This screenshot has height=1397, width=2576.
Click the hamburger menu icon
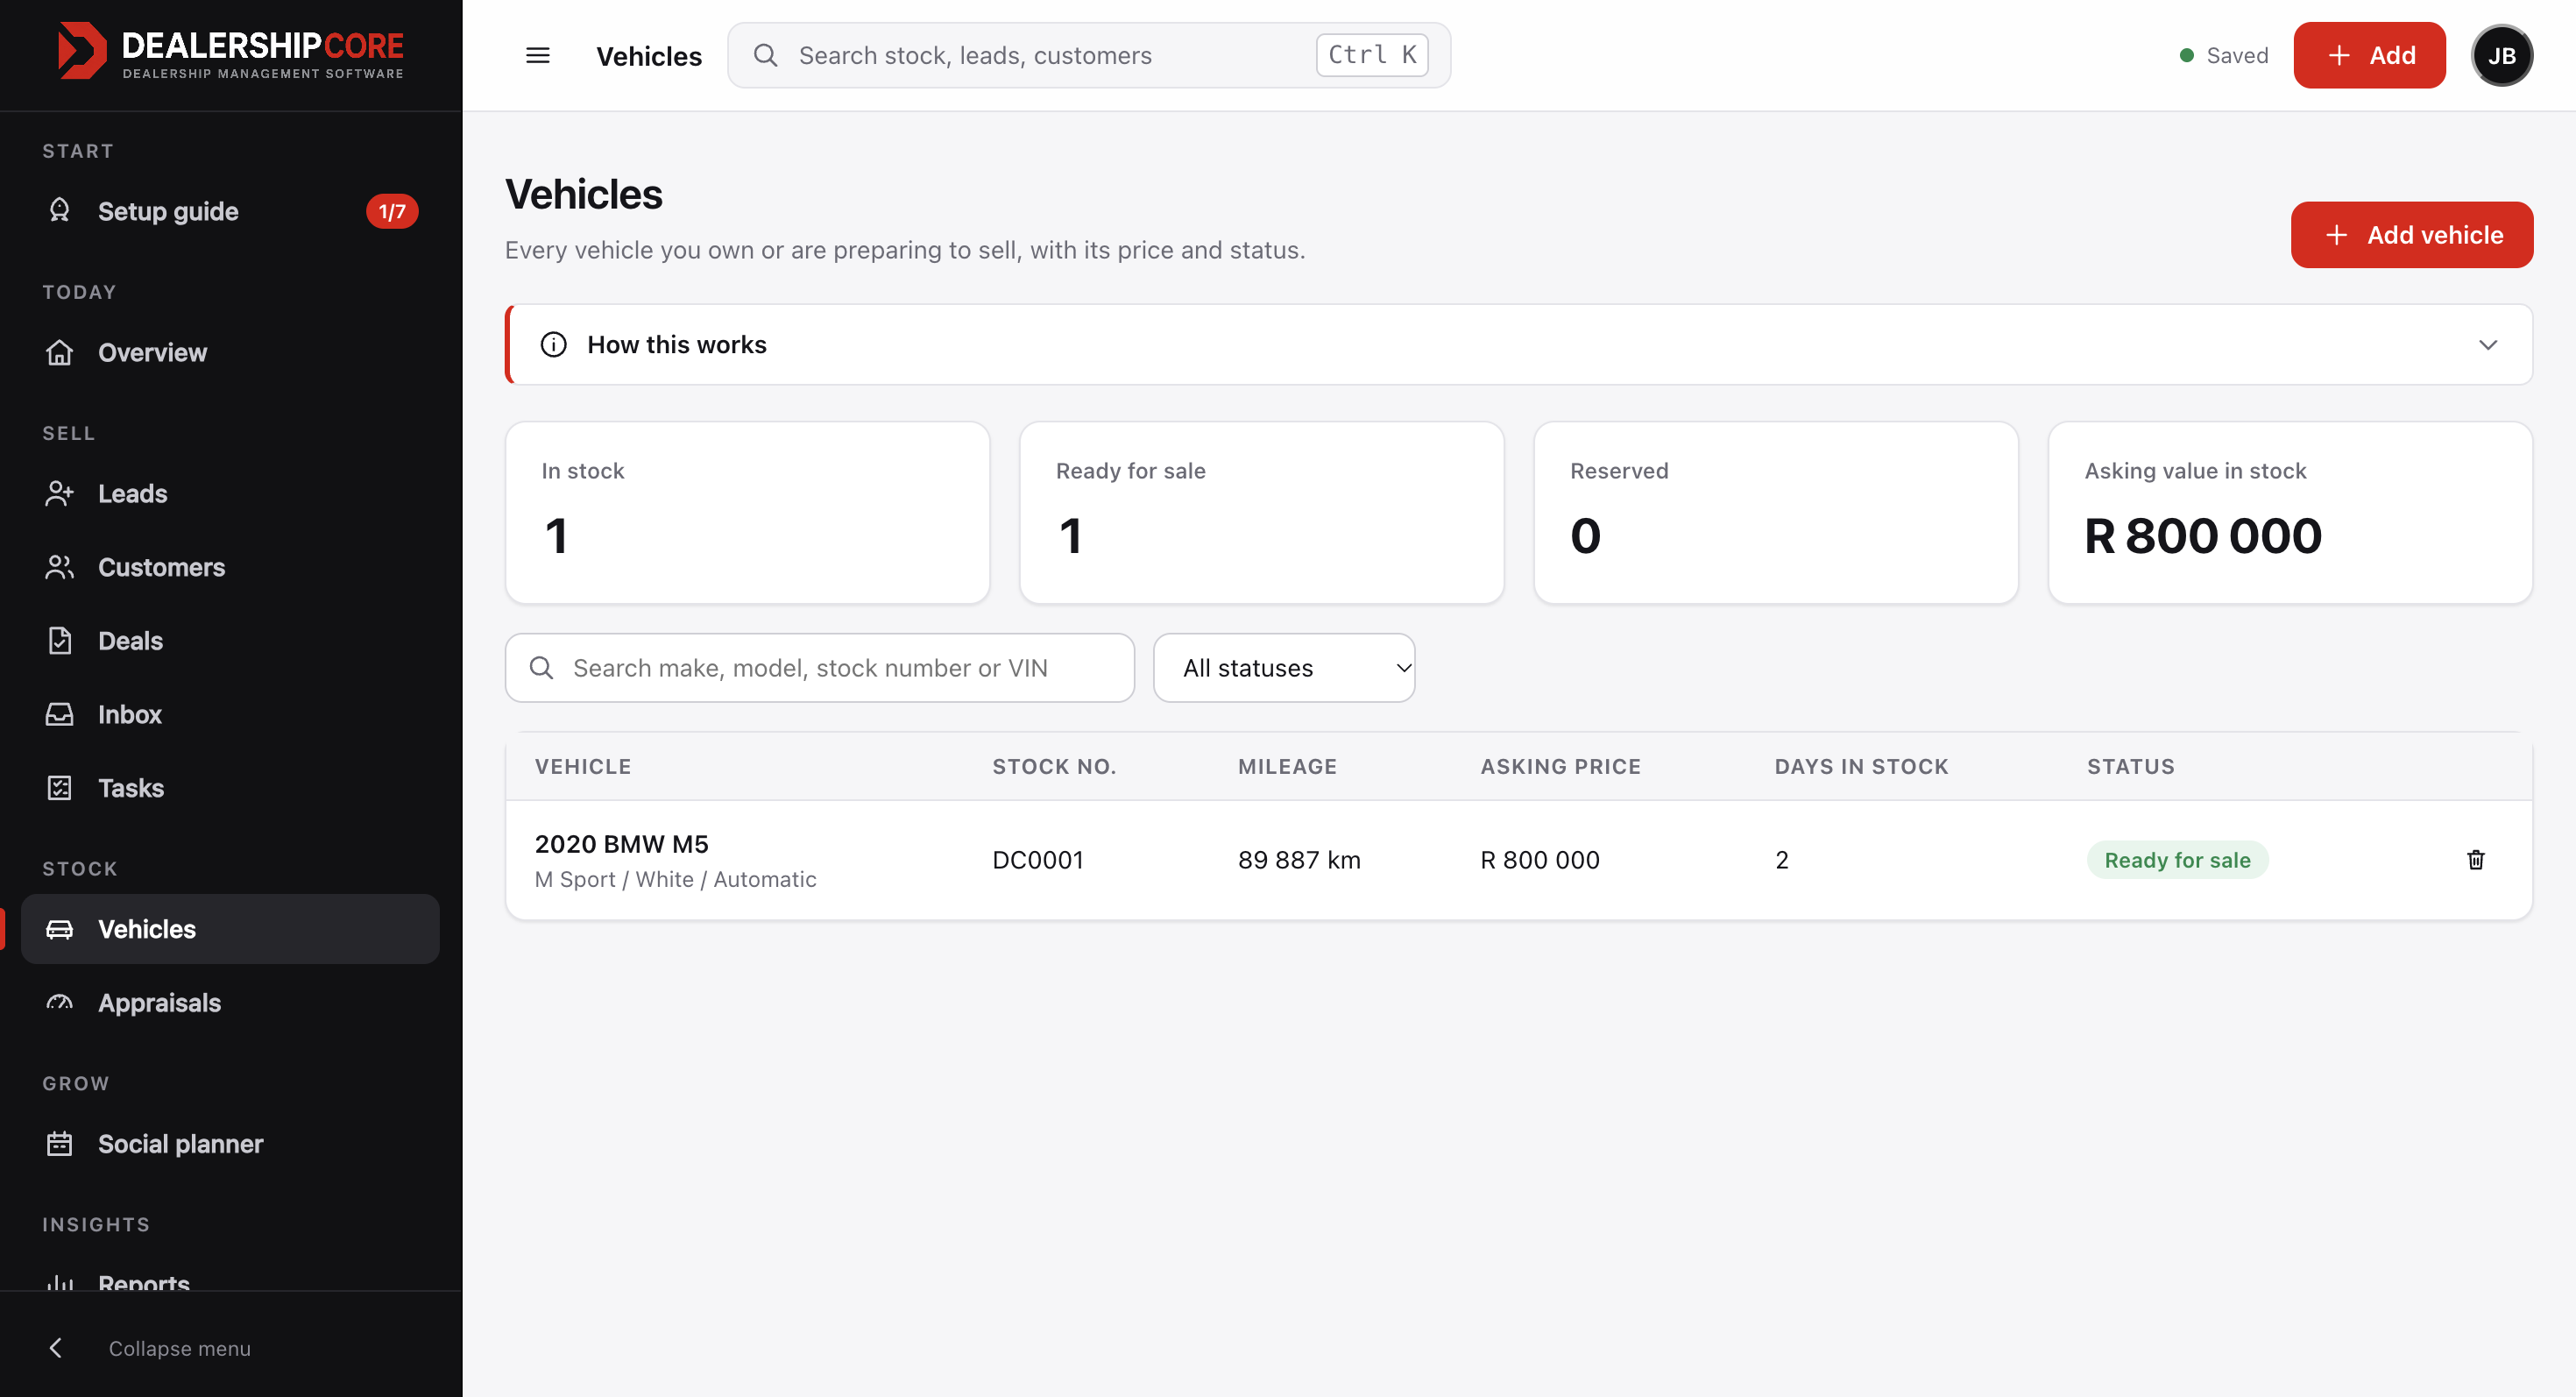[x=538, y=55]
